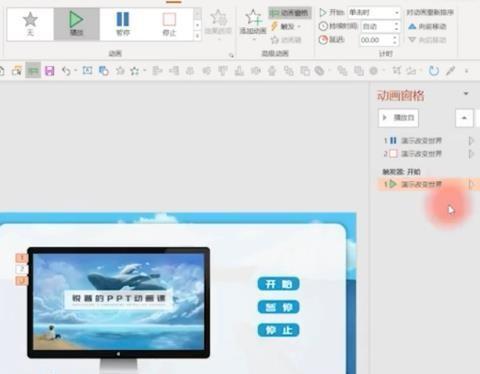
Task: Open the Undo history dropdown arrow
Action: 76,71
